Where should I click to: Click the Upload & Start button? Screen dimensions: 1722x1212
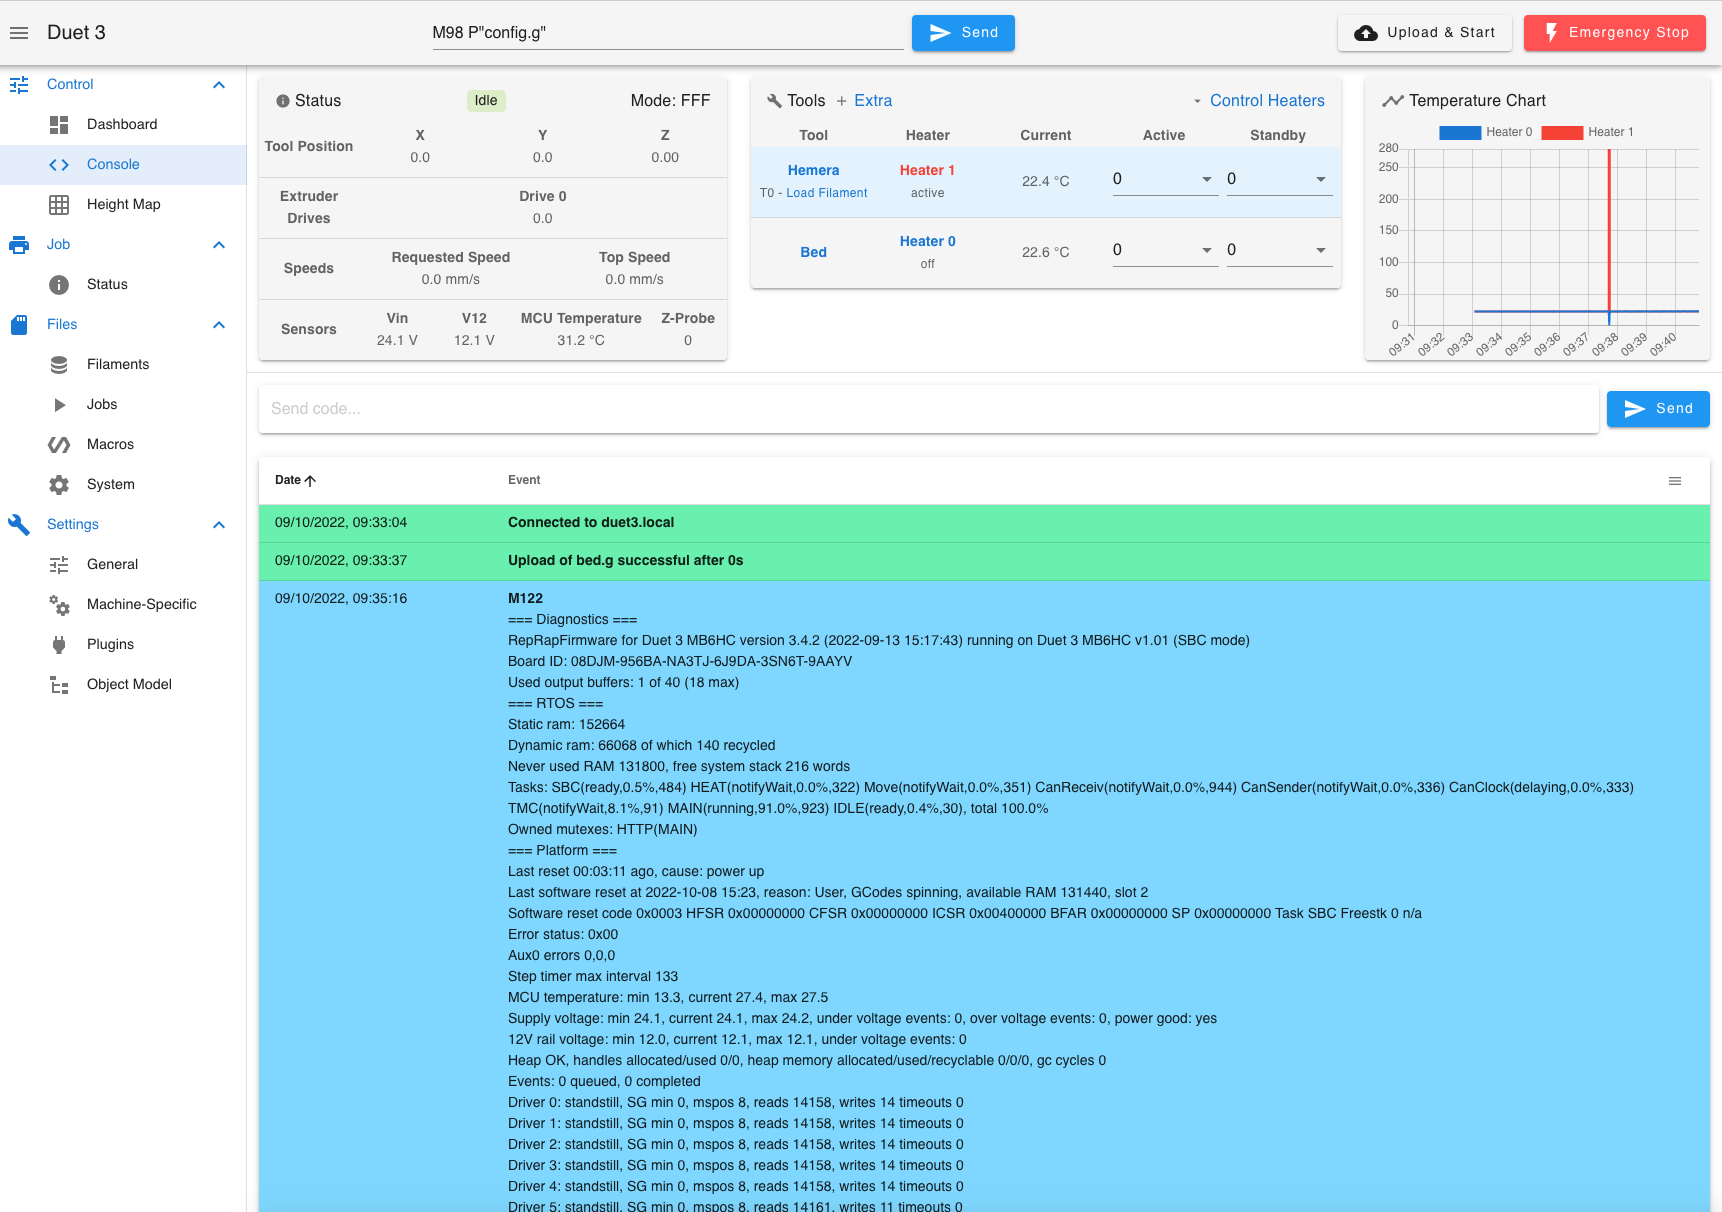[1425, 33]
